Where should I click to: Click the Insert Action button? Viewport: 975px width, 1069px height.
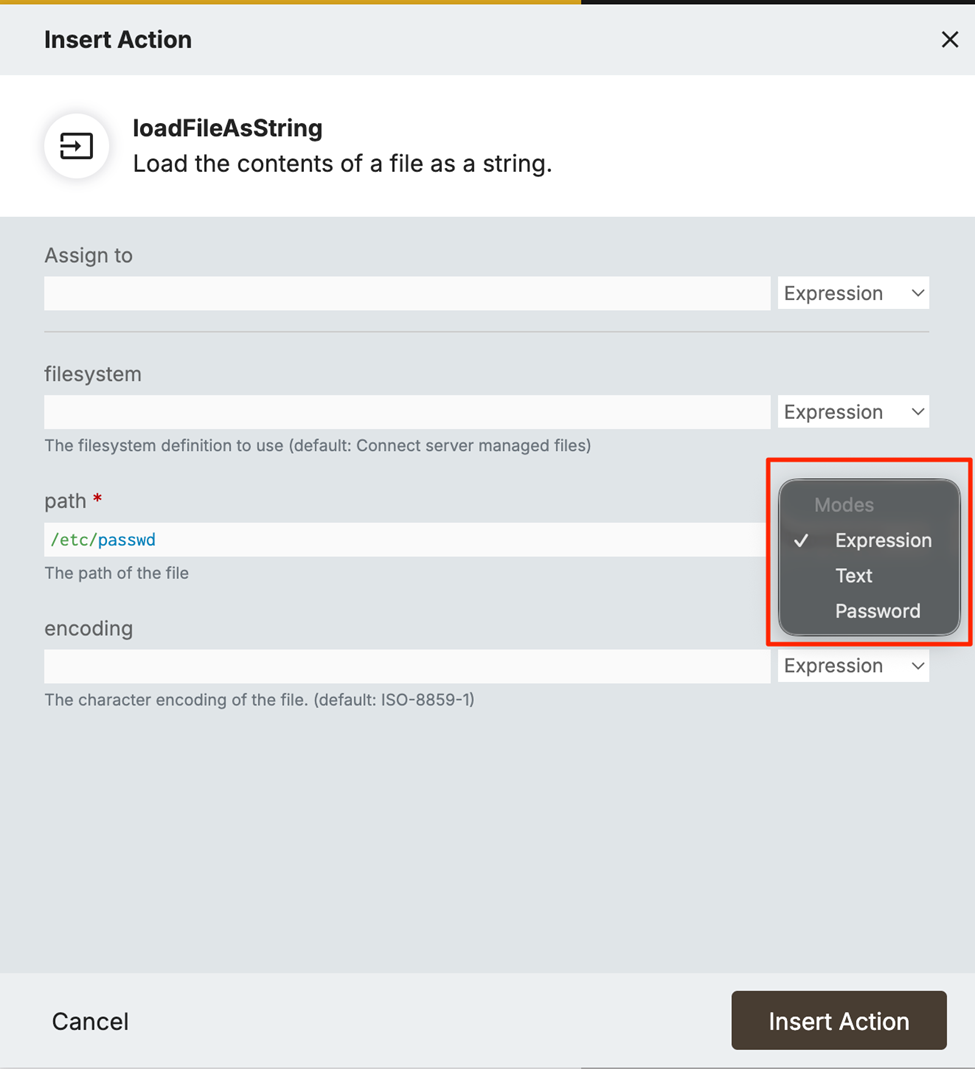pos(838,1021)
